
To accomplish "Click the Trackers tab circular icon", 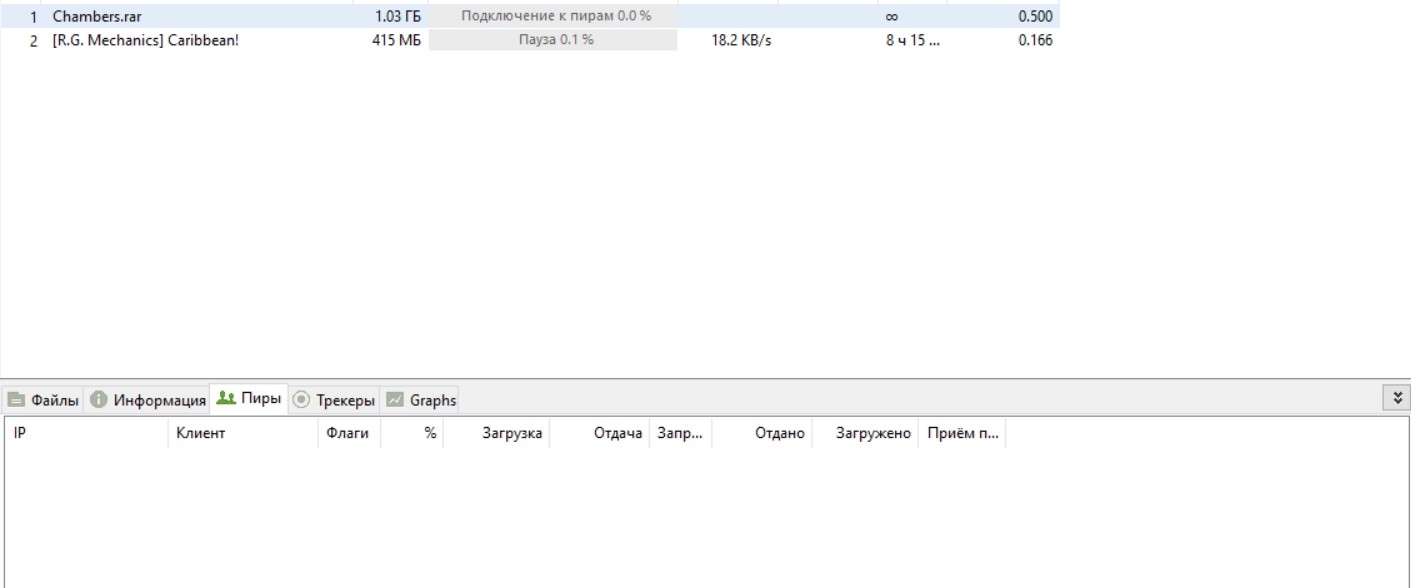I will [x=301, y=400].
